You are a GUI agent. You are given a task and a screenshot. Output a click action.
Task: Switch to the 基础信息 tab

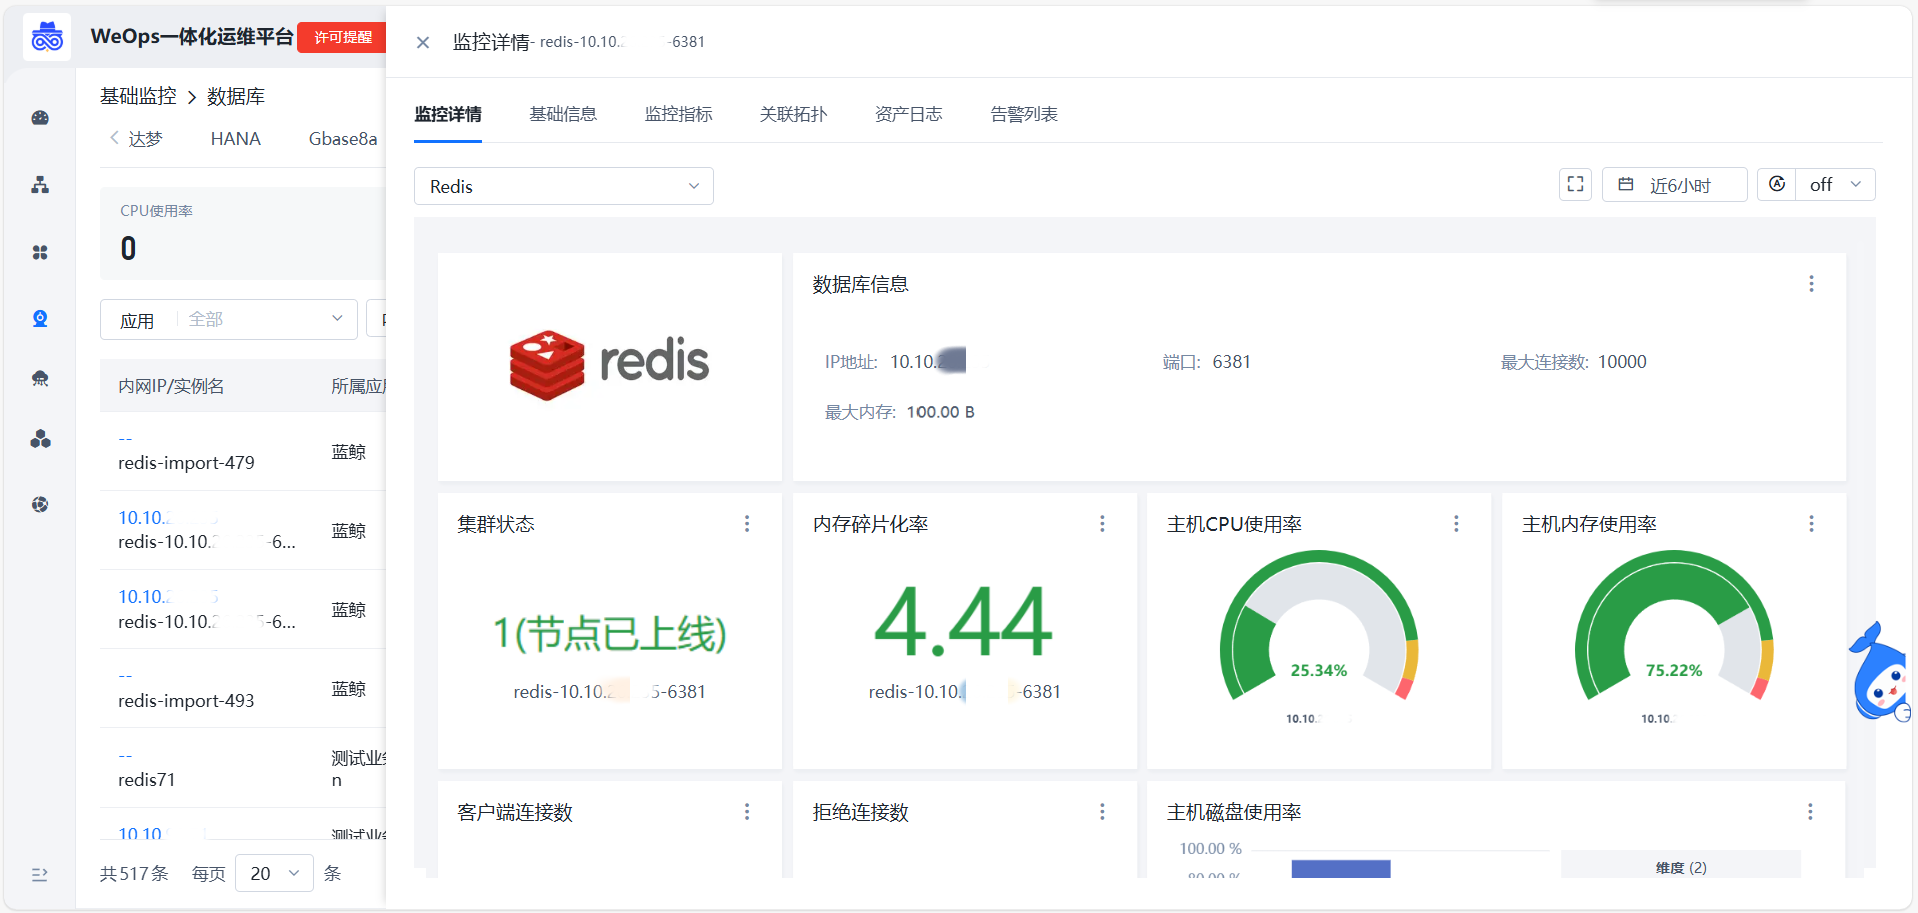point(563,114)
